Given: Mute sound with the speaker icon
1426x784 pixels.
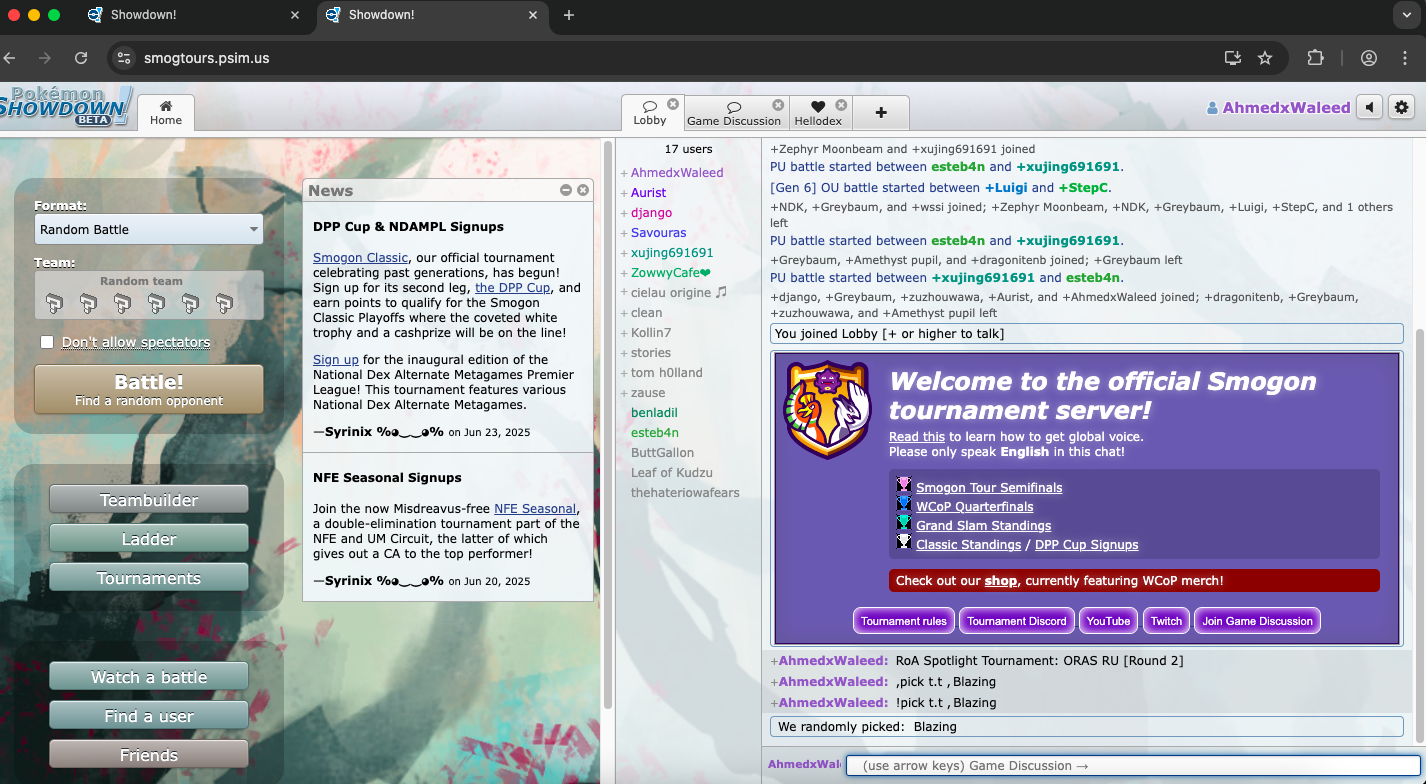Looking at the screenshot, I should pyautogui.click(x=1369, y=107).
